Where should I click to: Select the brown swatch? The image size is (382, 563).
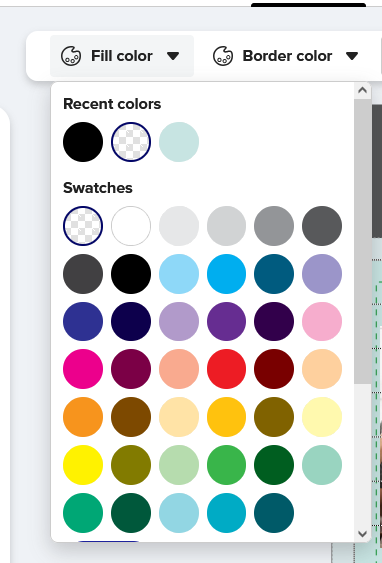[x=131, y=417]
